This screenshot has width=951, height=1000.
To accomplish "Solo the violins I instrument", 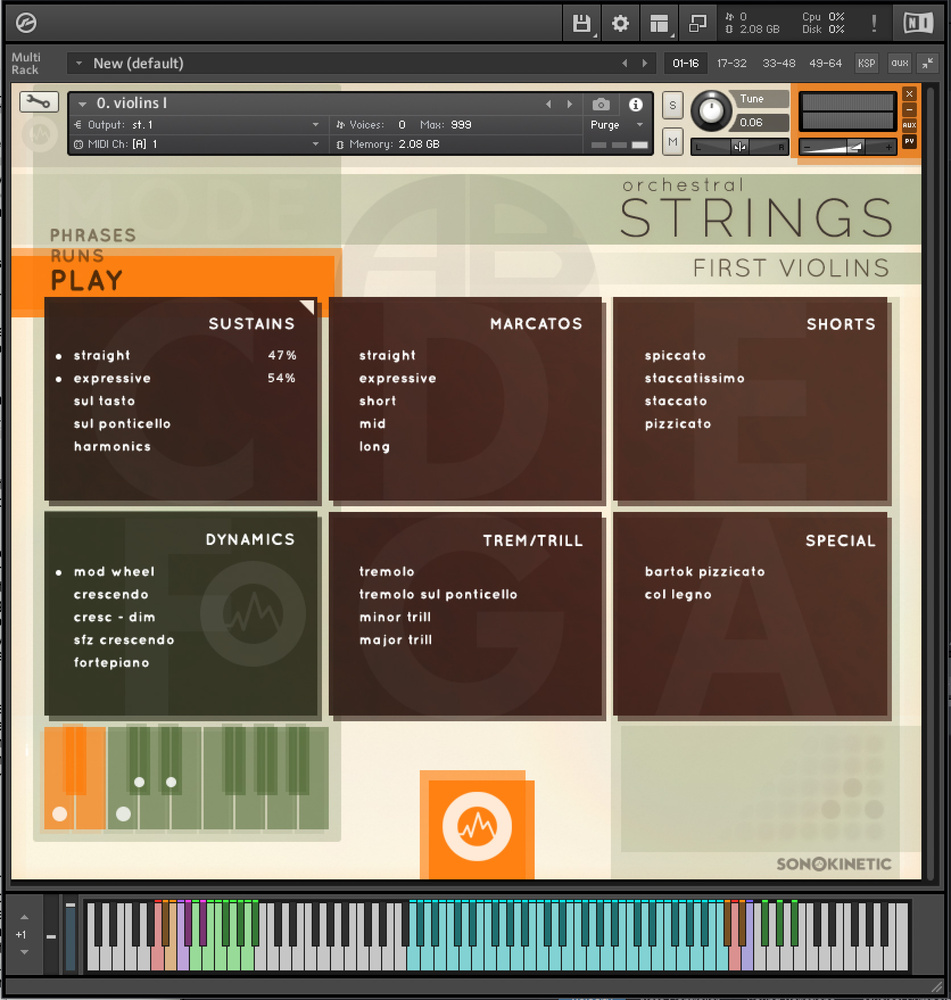I will pos(672,105).
